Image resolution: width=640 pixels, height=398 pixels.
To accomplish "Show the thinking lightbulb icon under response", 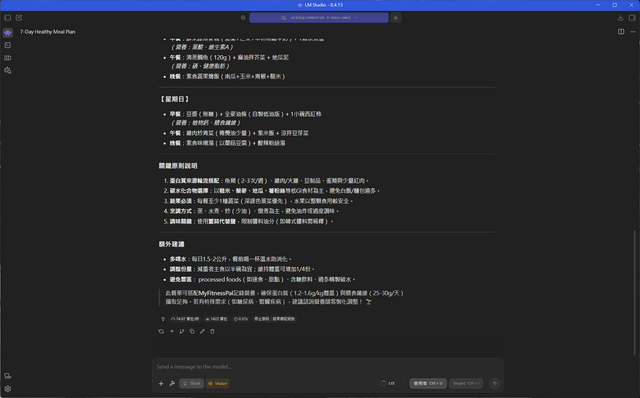I will tap(163, 319).
